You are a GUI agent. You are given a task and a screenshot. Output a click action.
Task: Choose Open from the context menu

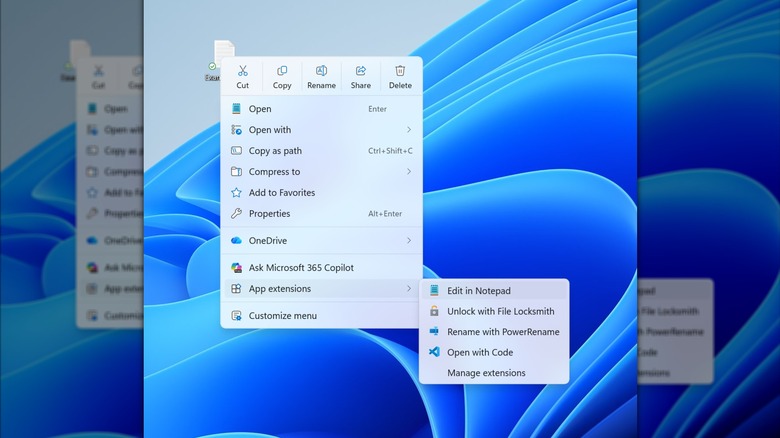point(321,109)
